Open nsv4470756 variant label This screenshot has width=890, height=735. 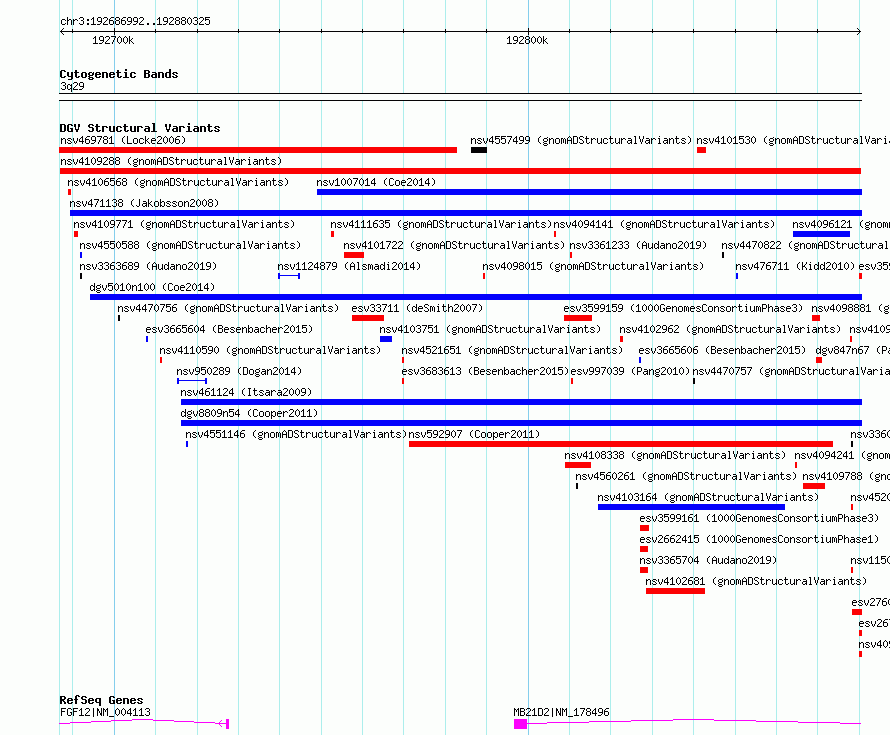coord(228,308)
